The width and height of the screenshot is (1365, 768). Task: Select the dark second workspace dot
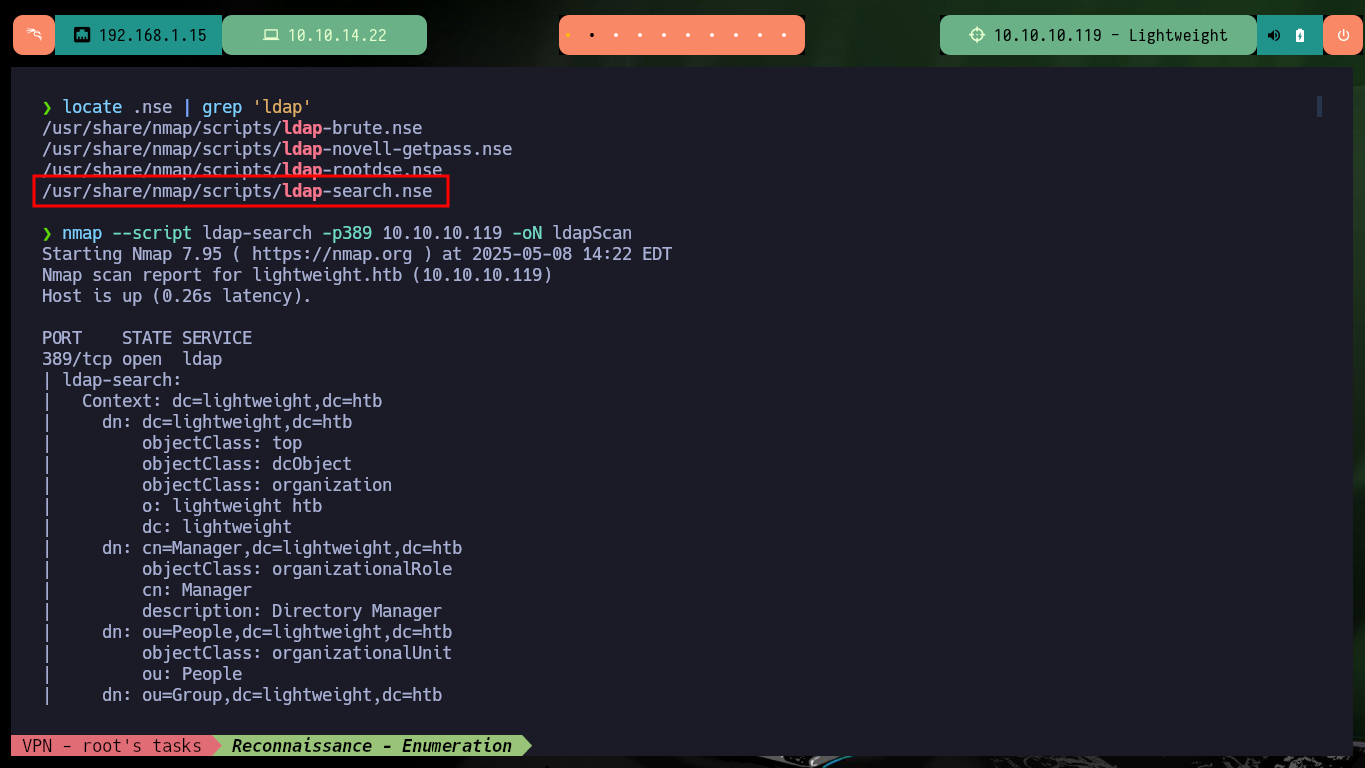coord(591,35)
